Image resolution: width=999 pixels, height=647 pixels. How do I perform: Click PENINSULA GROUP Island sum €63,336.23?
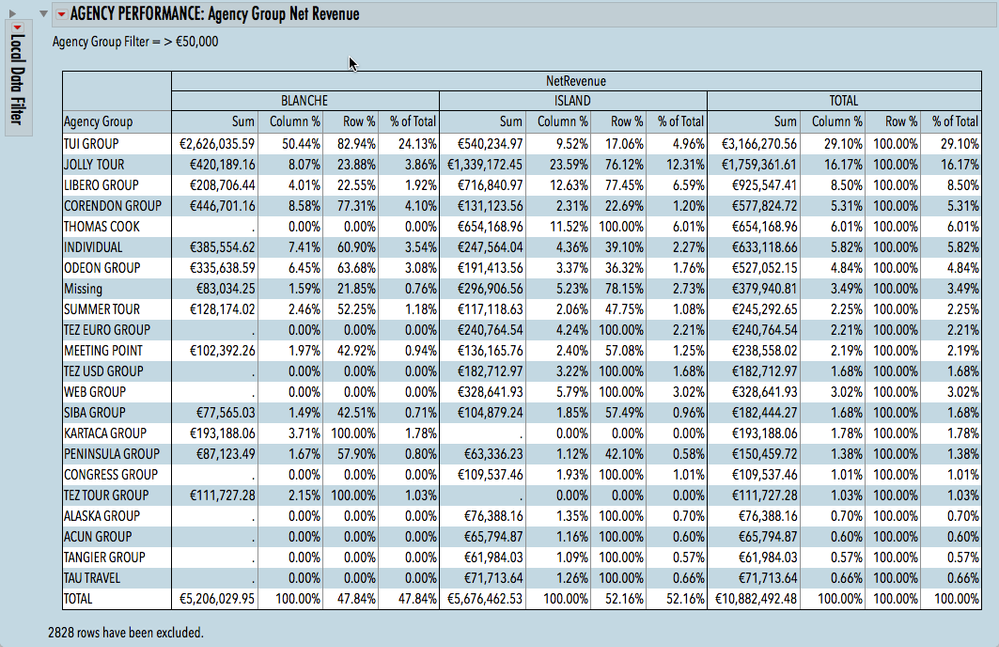point(493,454)
